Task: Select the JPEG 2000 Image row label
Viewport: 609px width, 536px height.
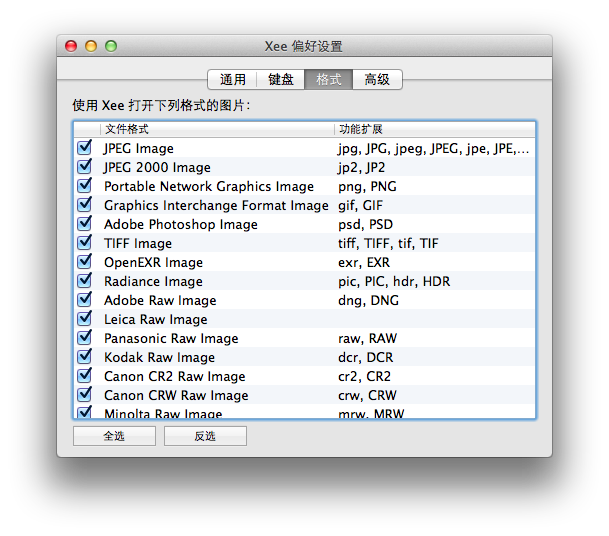Action: point(157,167)
